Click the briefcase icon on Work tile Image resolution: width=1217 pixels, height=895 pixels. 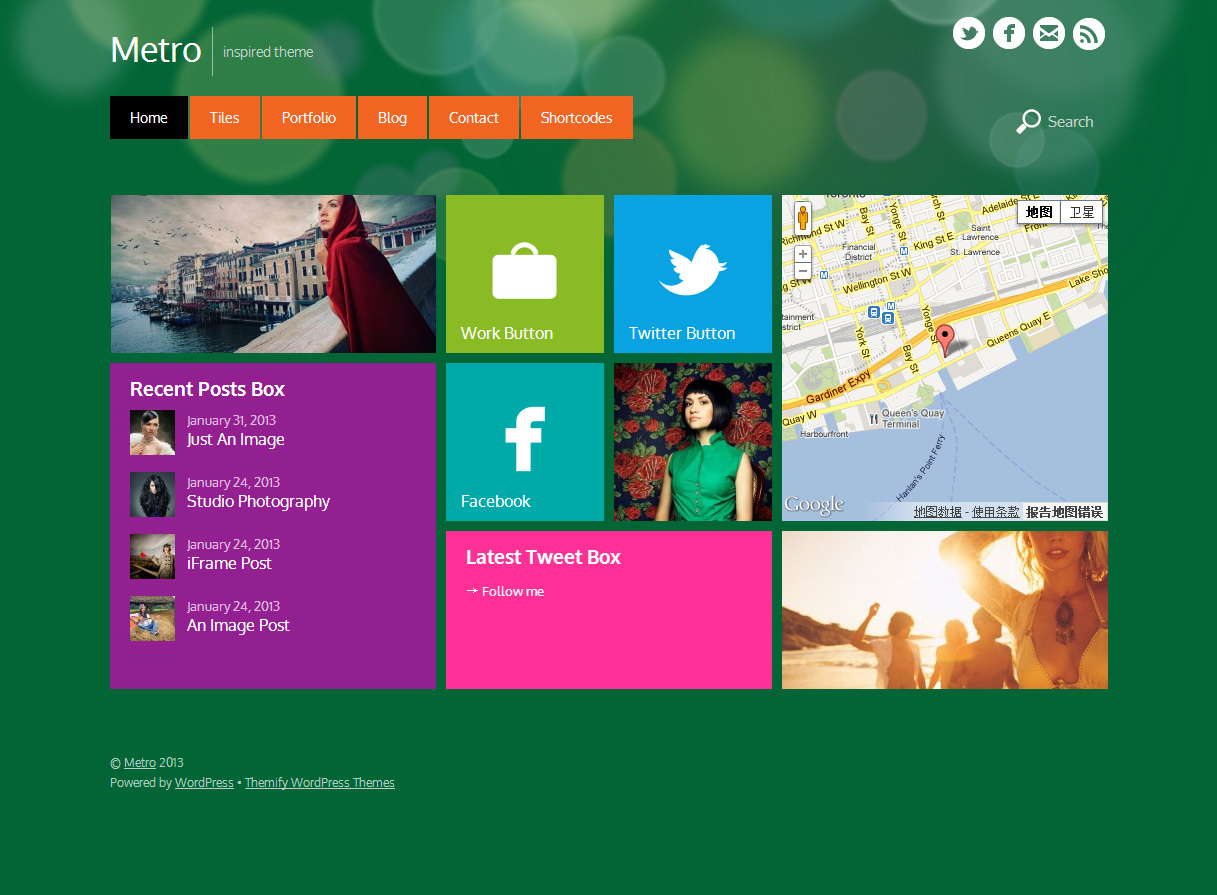524,270
